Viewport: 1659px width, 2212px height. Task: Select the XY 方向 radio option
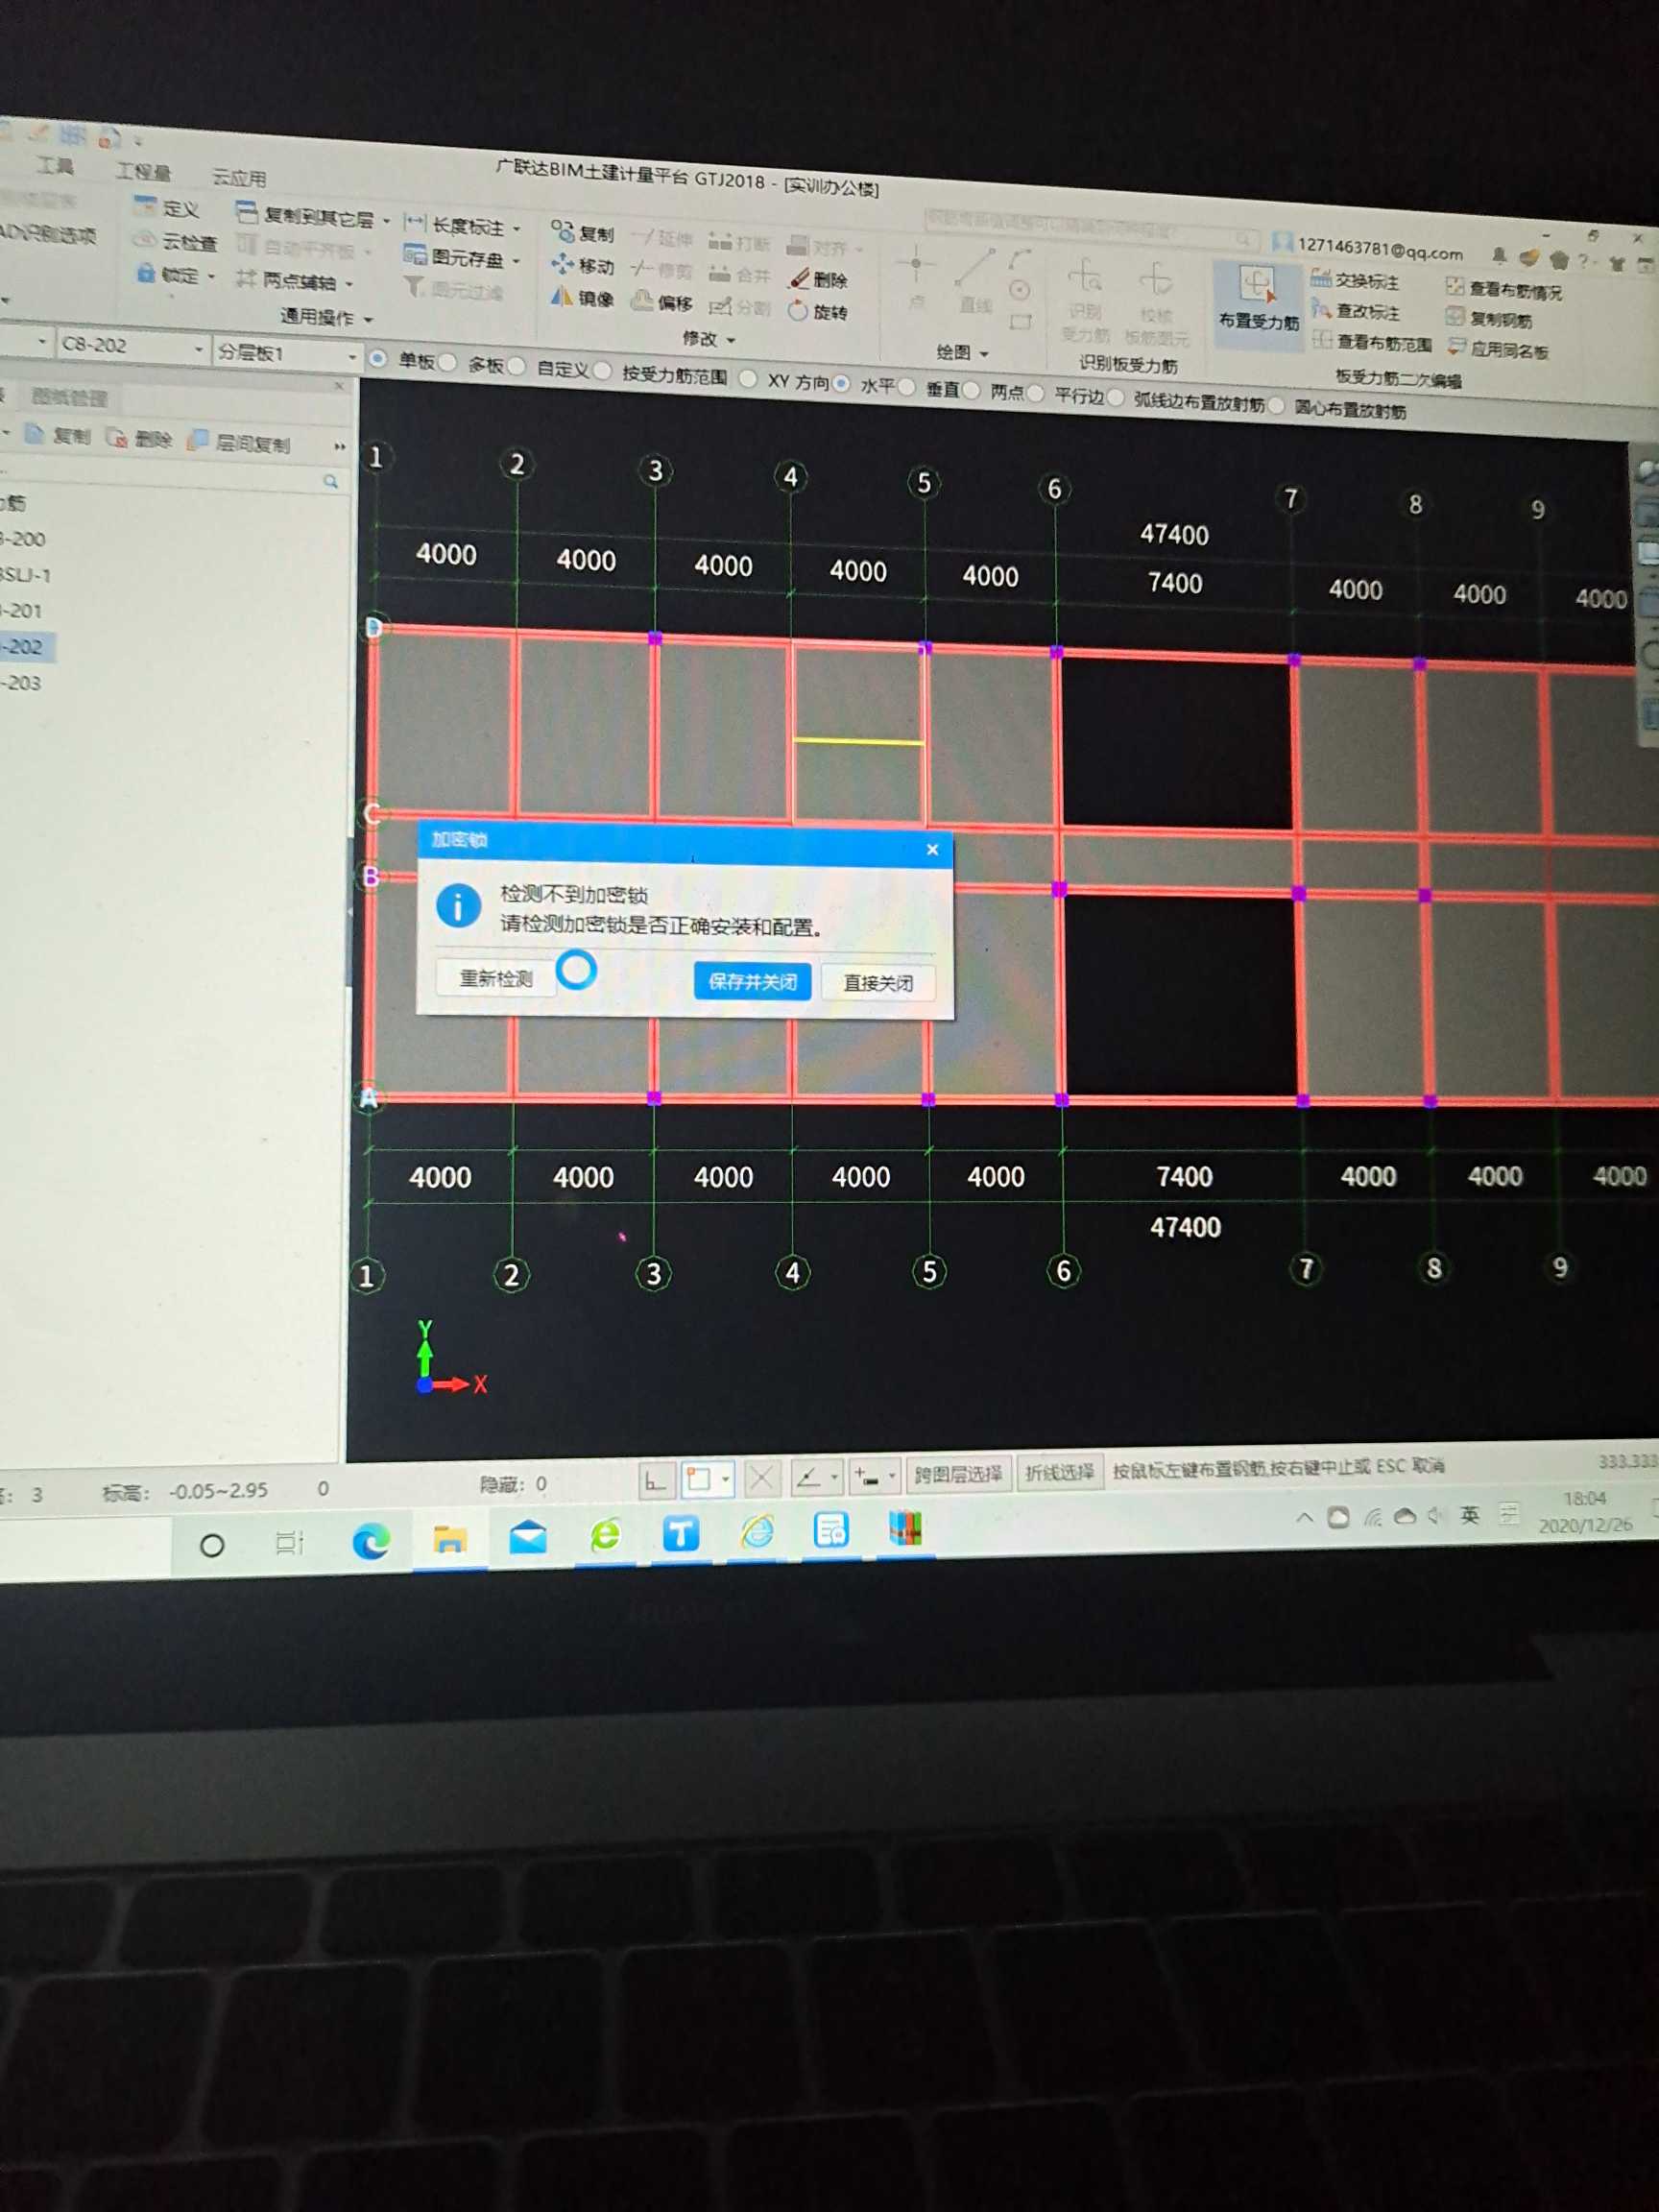[748, 378]
